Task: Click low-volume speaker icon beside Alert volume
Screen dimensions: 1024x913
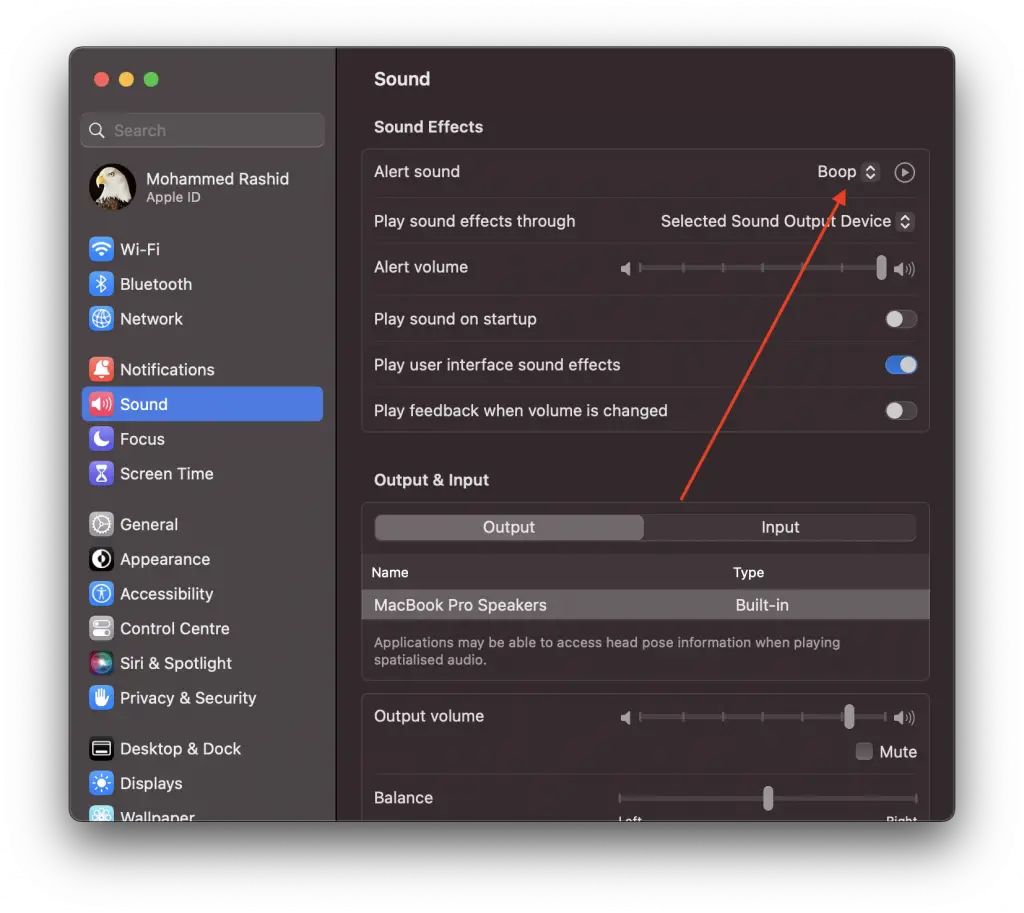Action: tap(626, 268)
